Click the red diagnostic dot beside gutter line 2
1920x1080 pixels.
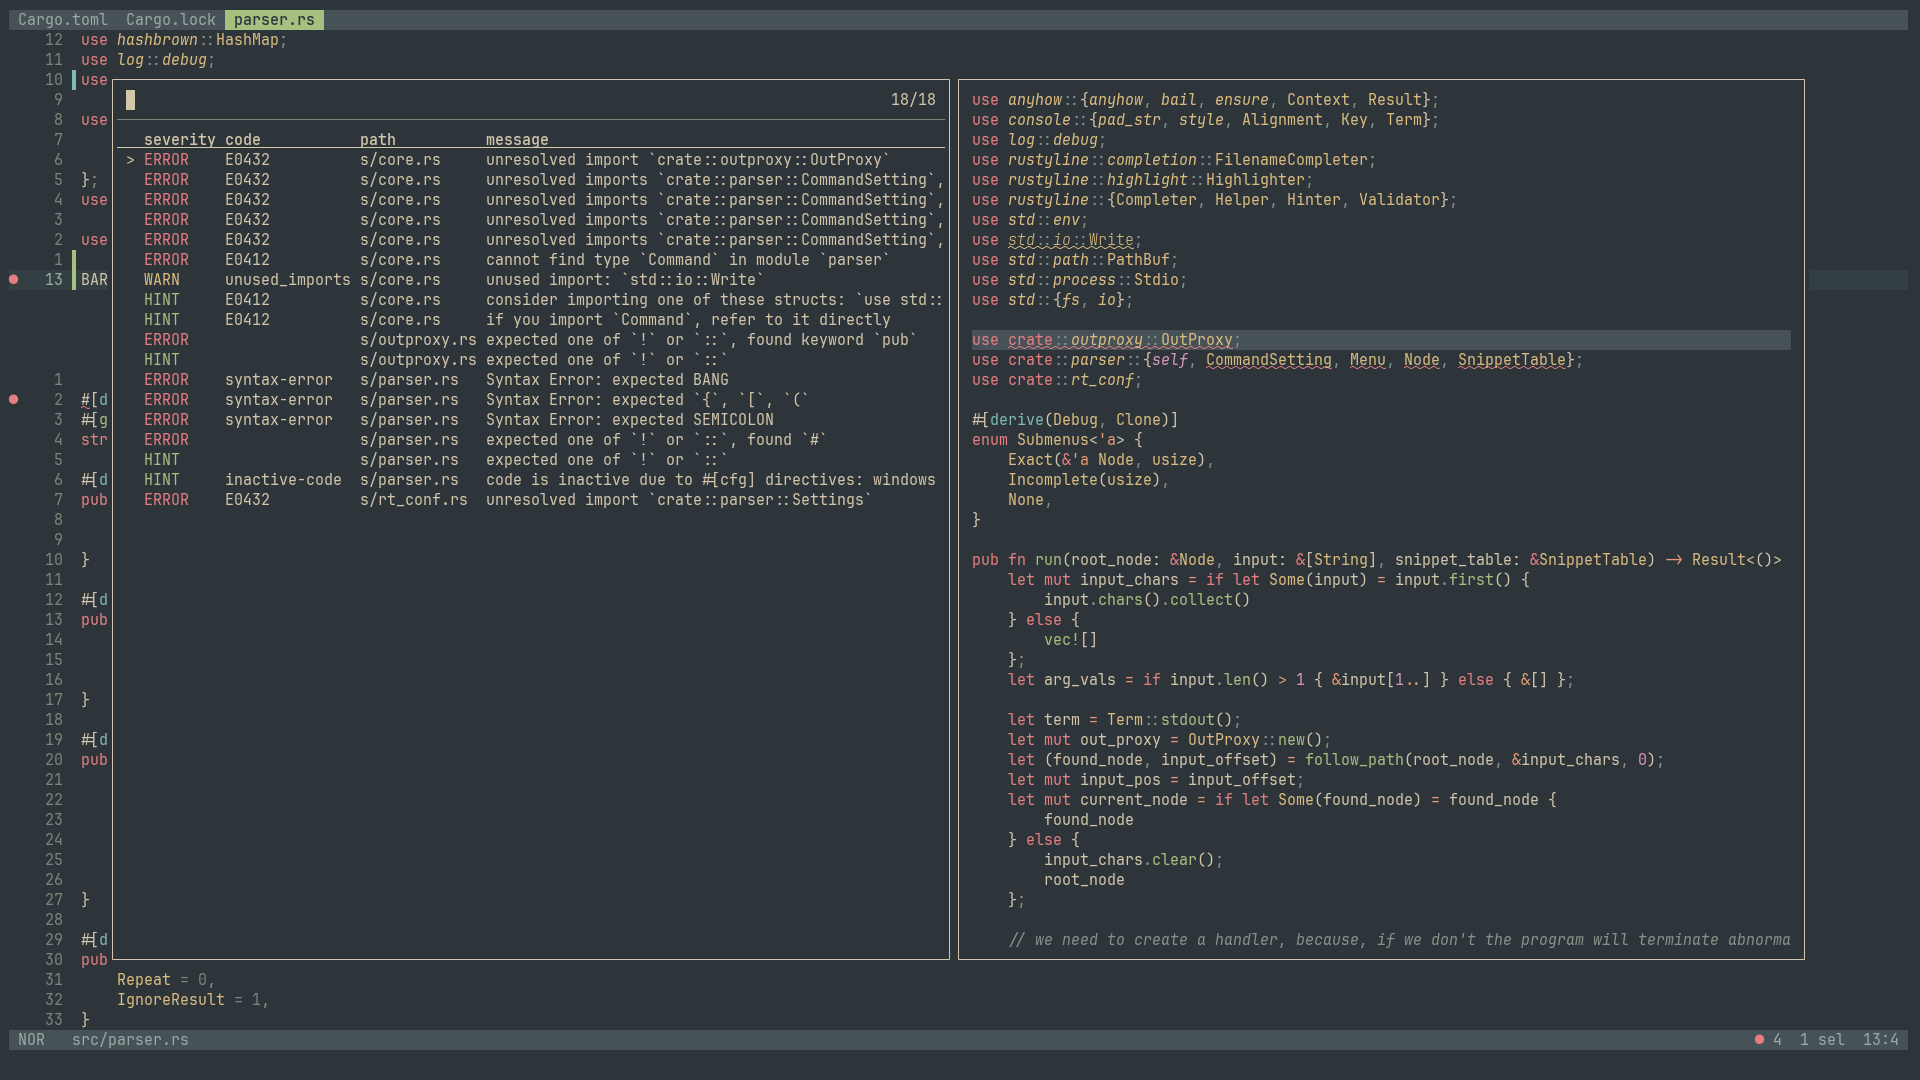14,400
